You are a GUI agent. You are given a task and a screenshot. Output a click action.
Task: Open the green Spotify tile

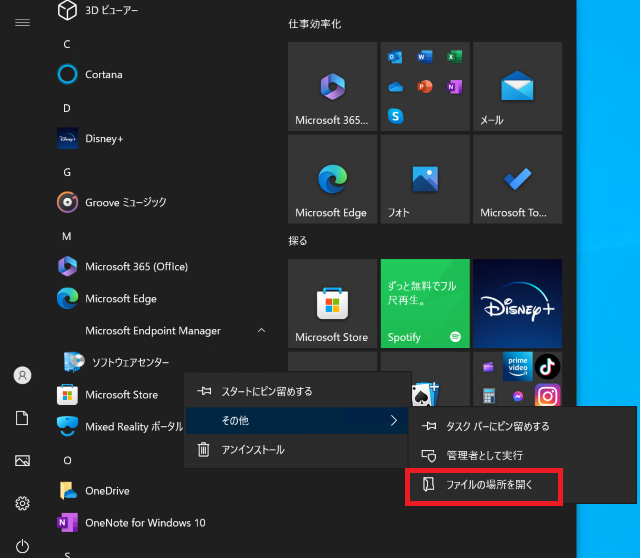point(425,303)
